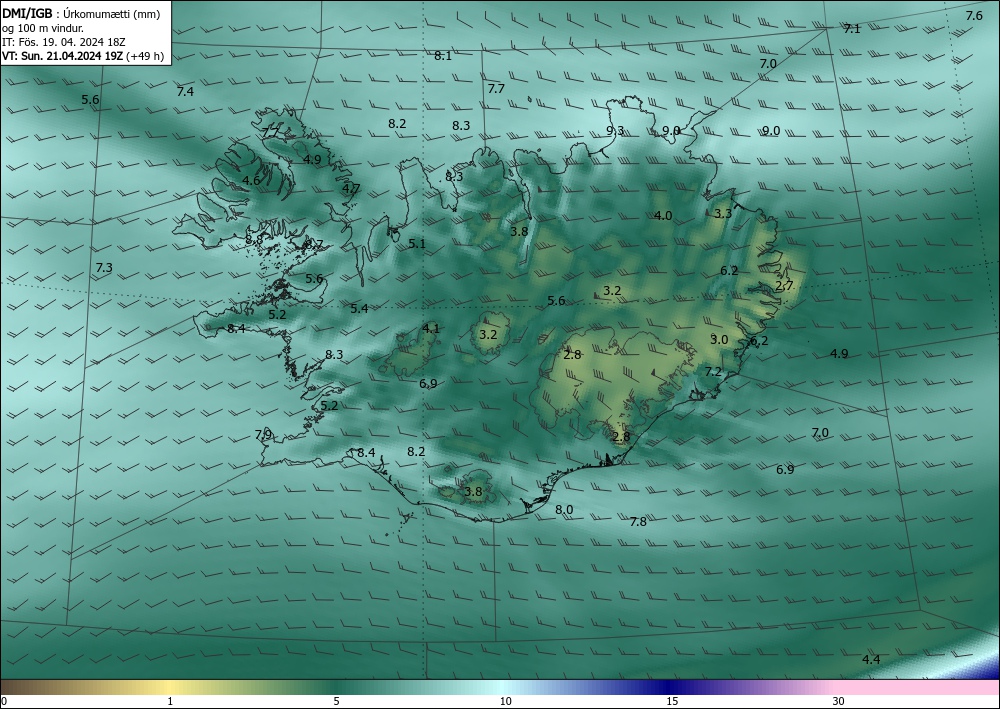Image resolution: width=1000 pixels, height=709 pixels.
Task: Click the map value 8.0 off south coast
Action: point(564,510)
